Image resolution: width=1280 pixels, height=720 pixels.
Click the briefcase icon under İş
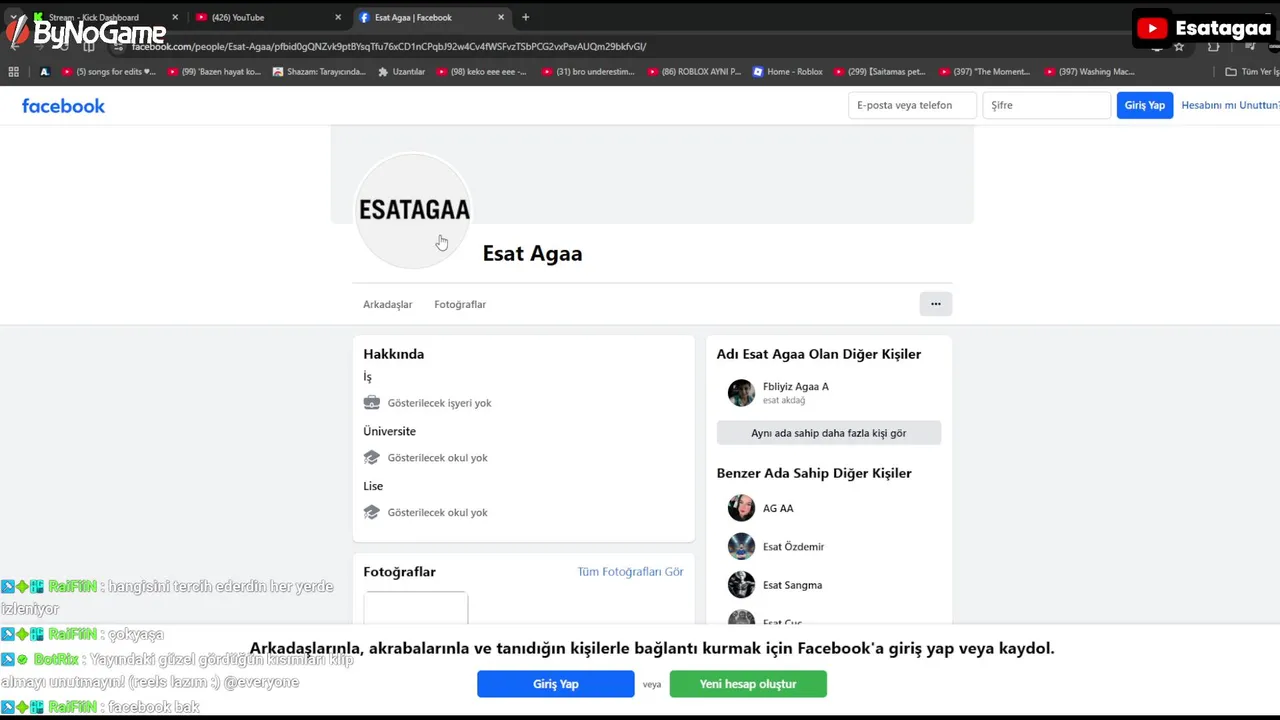point(372,403)
